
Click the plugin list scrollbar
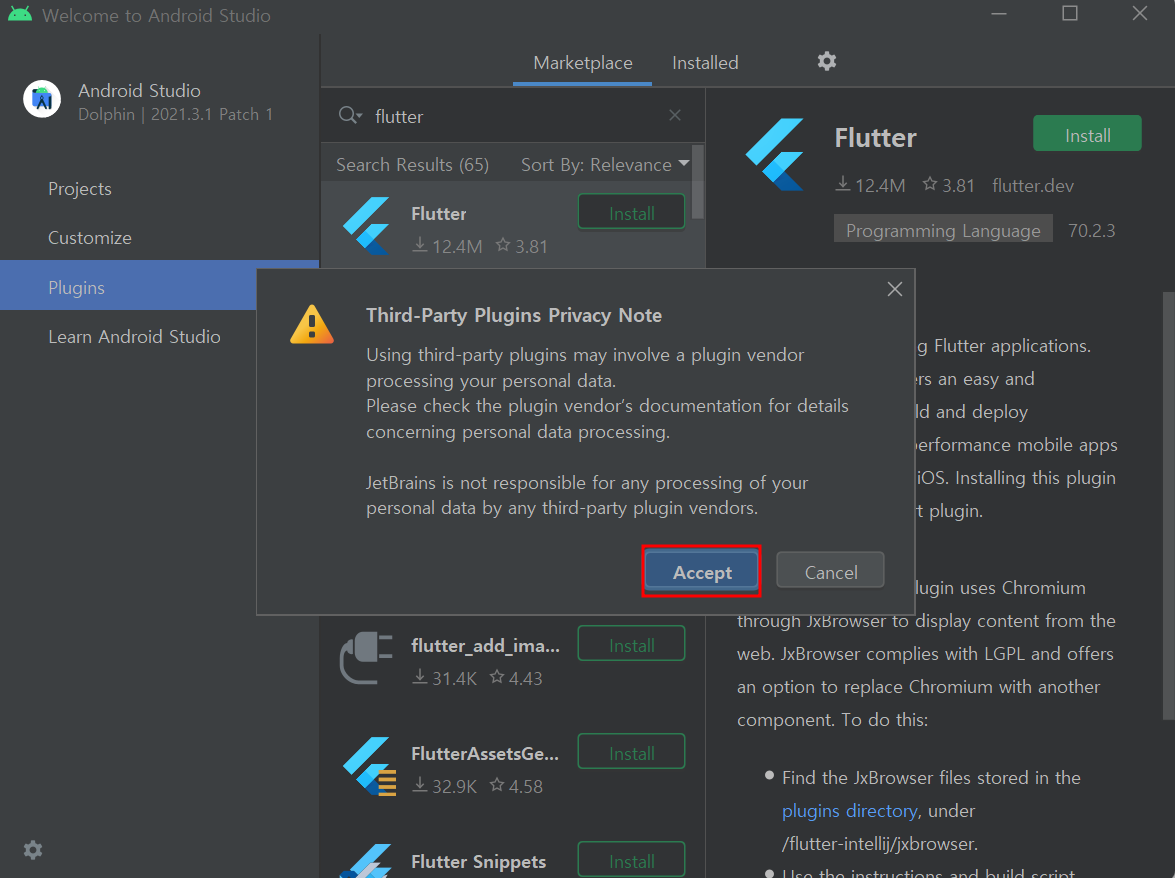(x=698, y=182)
